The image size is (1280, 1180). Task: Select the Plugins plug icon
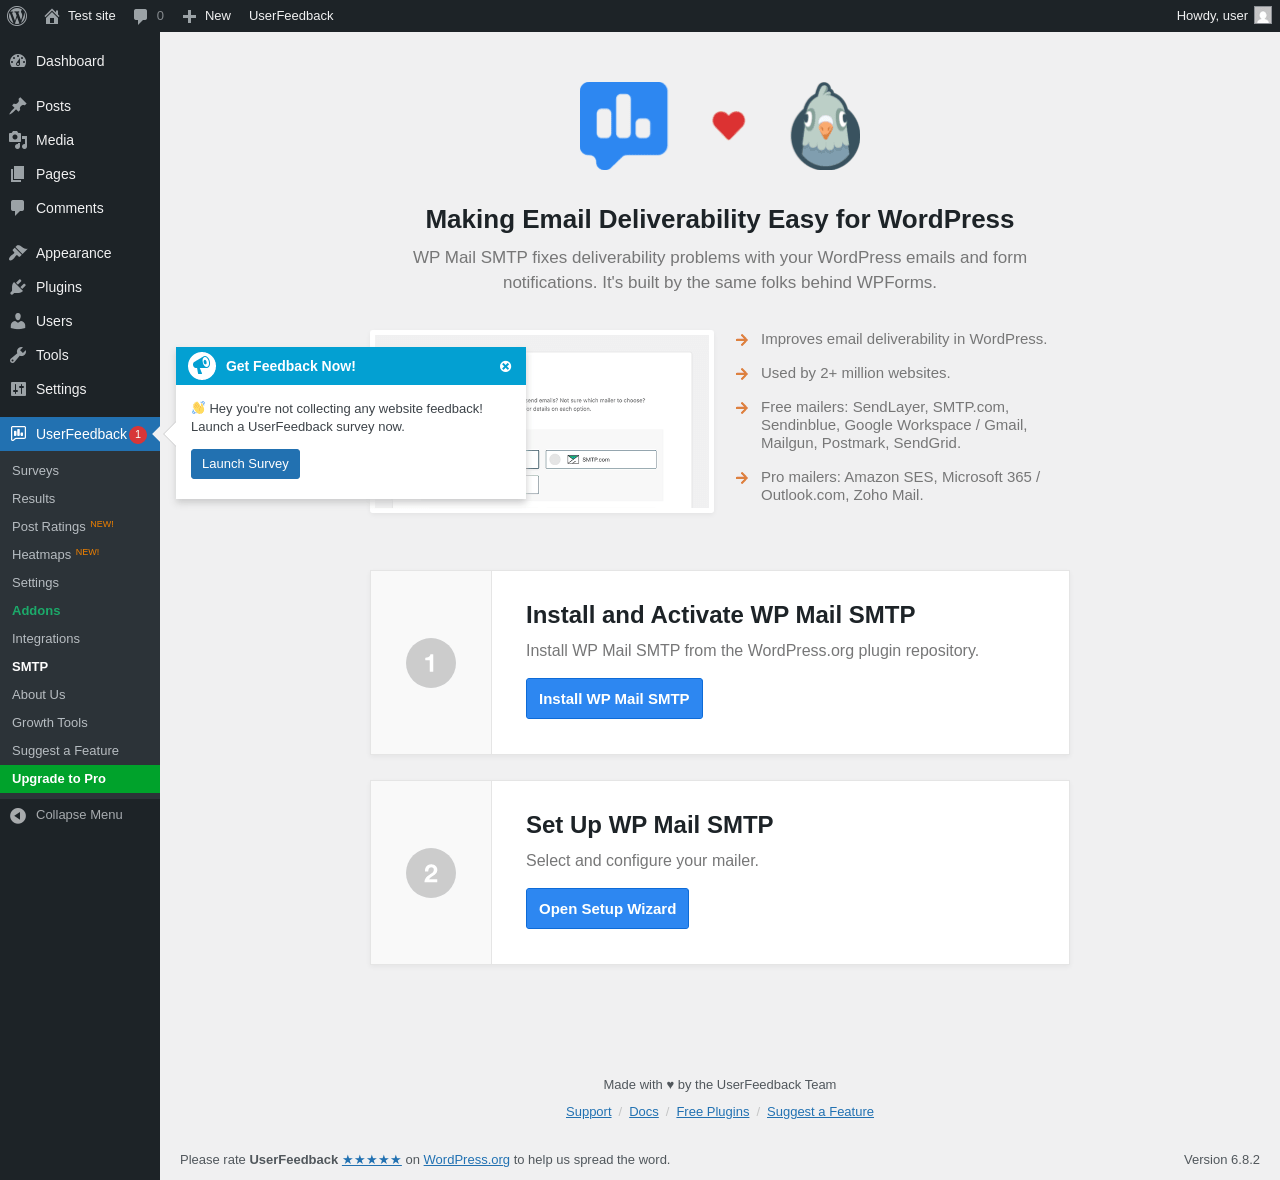click(18, 287)
